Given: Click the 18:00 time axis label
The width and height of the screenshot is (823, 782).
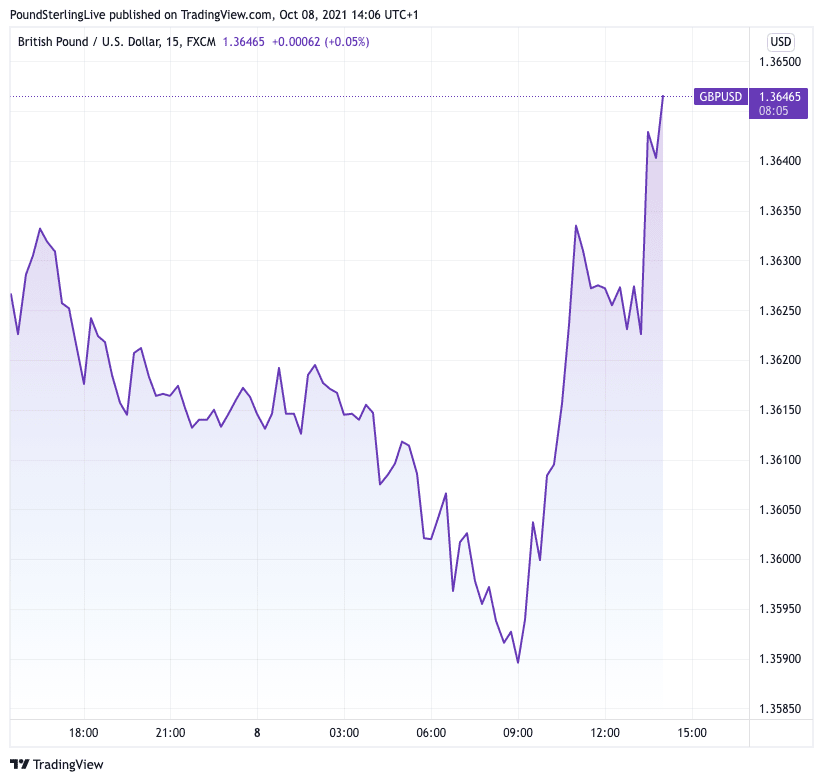Looking at the screenshot, I should 84,733.
